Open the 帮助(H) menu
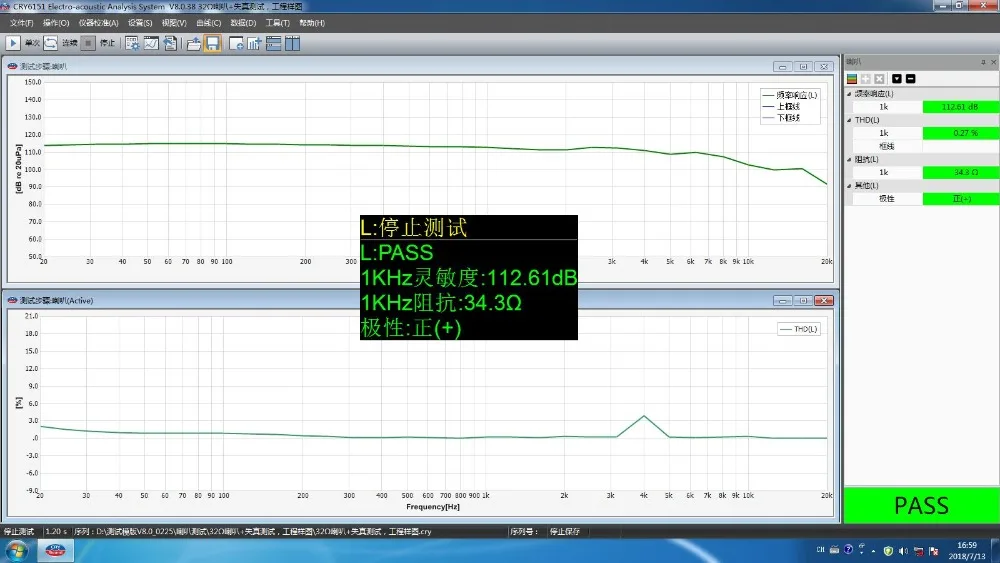The image size is (1000, 563). tap(312, 23)
